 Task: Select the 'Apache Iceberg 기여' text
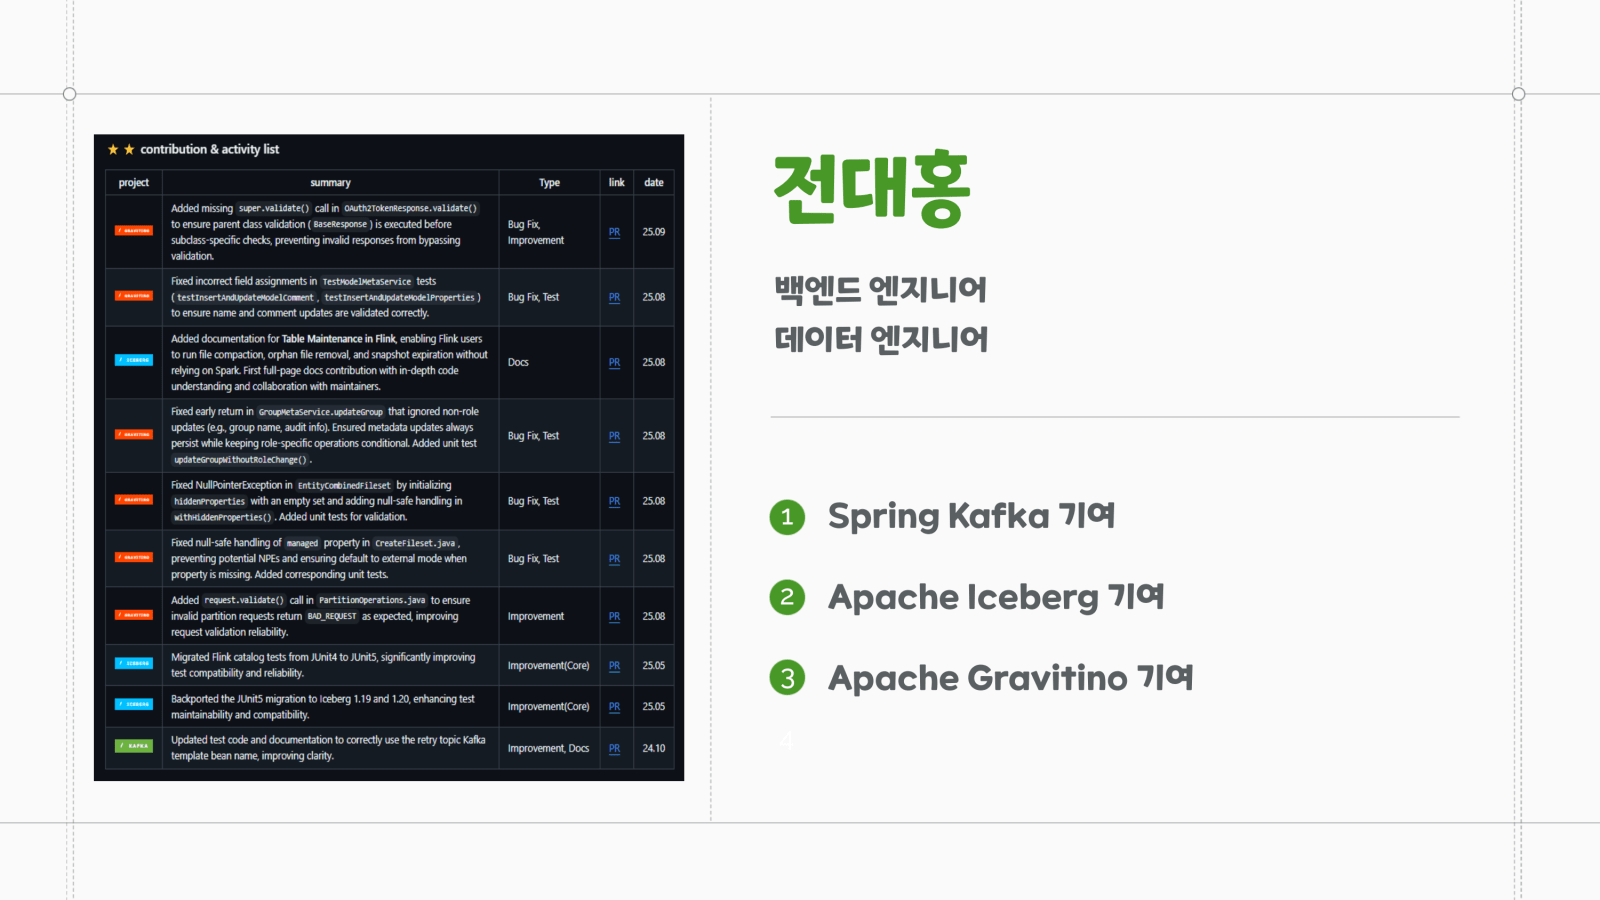pyautogui.click(x=996, y=597)
